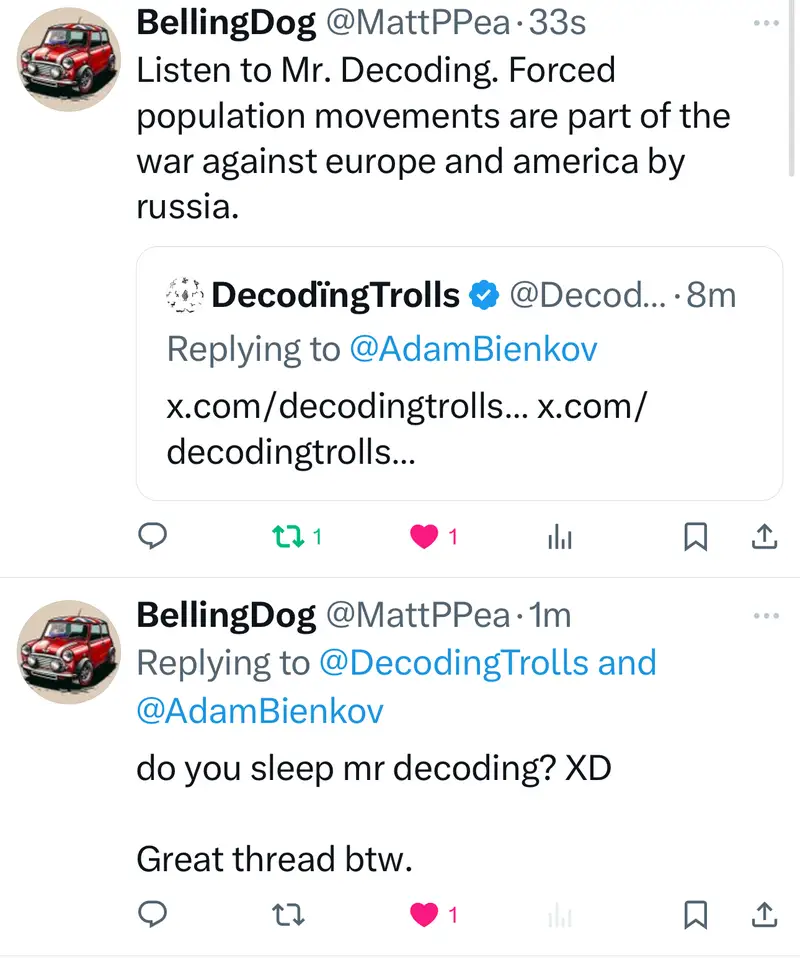This screenshot has height=958, width=800.
Task: Bookmark the first tweet
Action: (x=695, y=537)
